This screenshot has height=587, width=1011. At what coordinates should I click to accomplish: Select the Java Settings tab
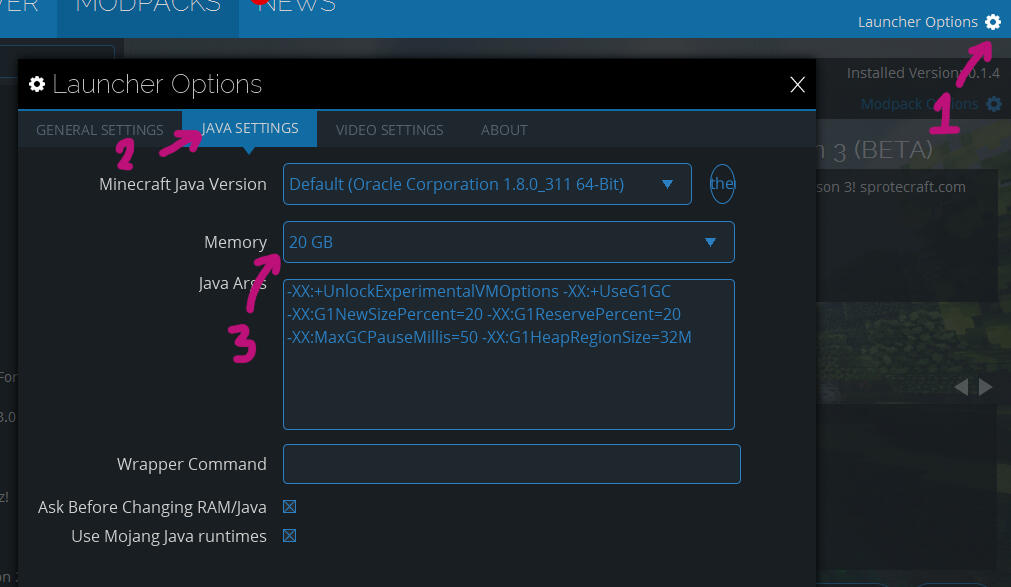click(x=250, y=129)
